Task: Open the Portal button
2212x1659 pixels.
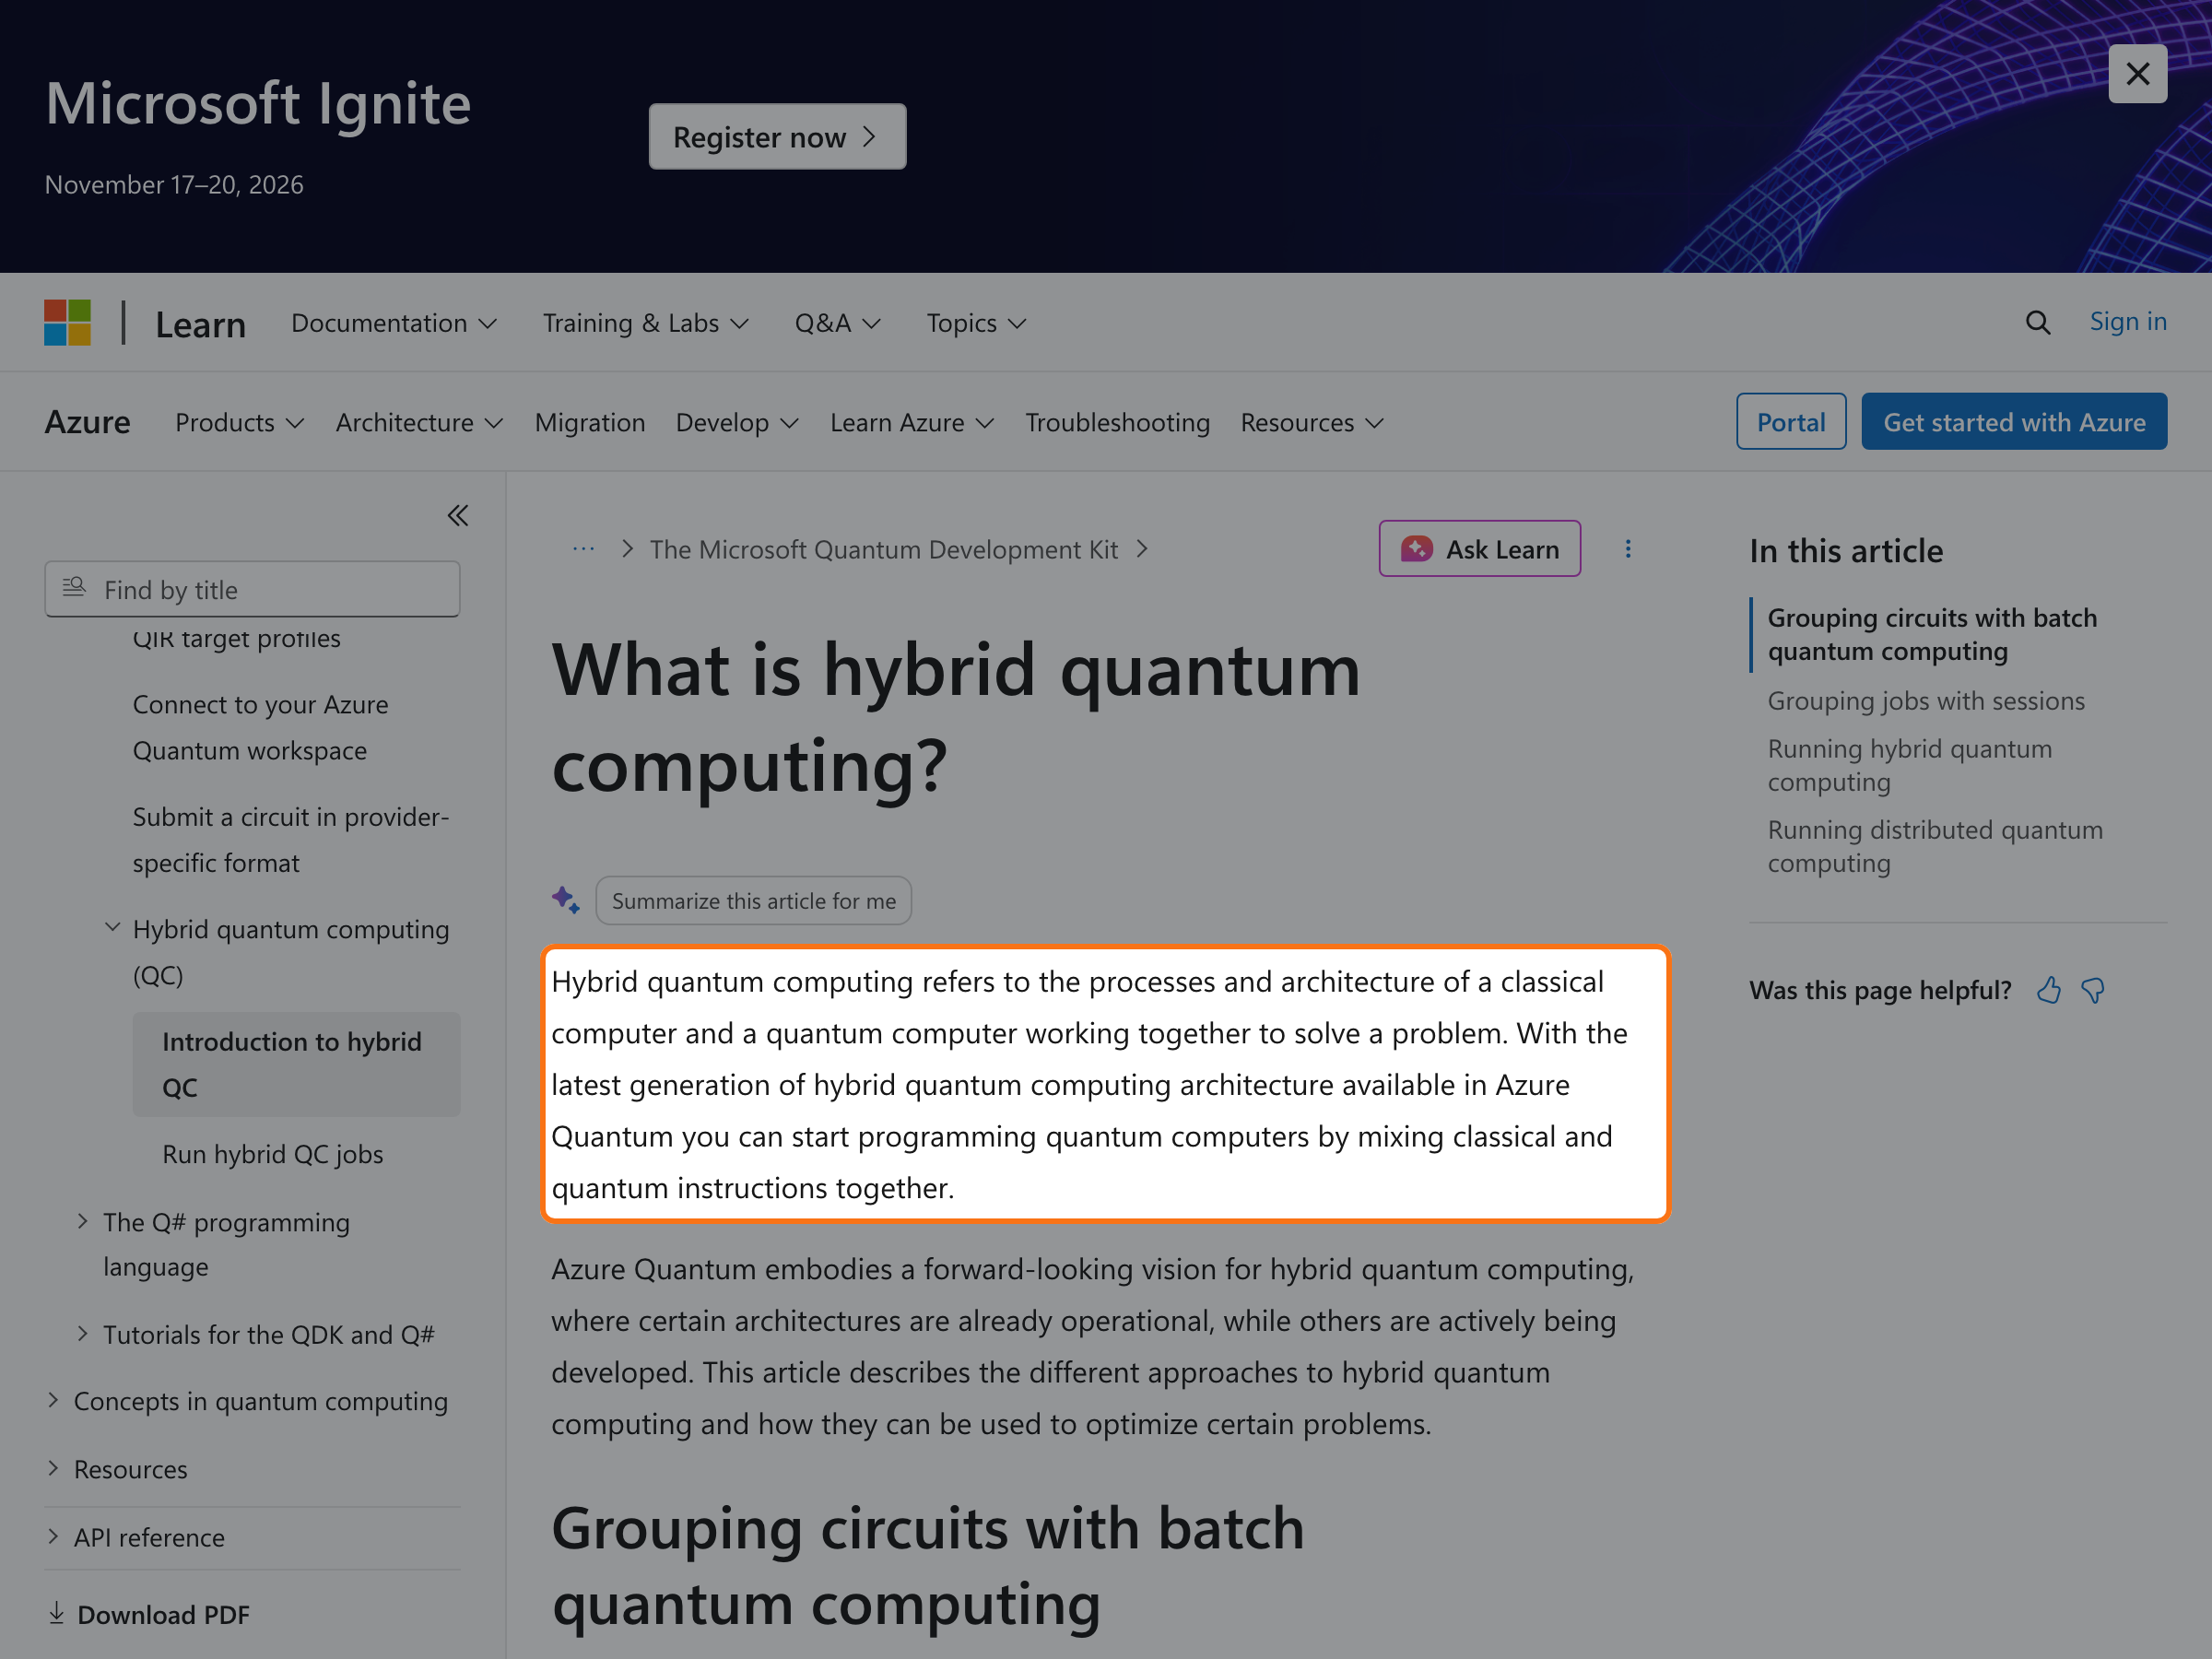Action: (1791, 422)
